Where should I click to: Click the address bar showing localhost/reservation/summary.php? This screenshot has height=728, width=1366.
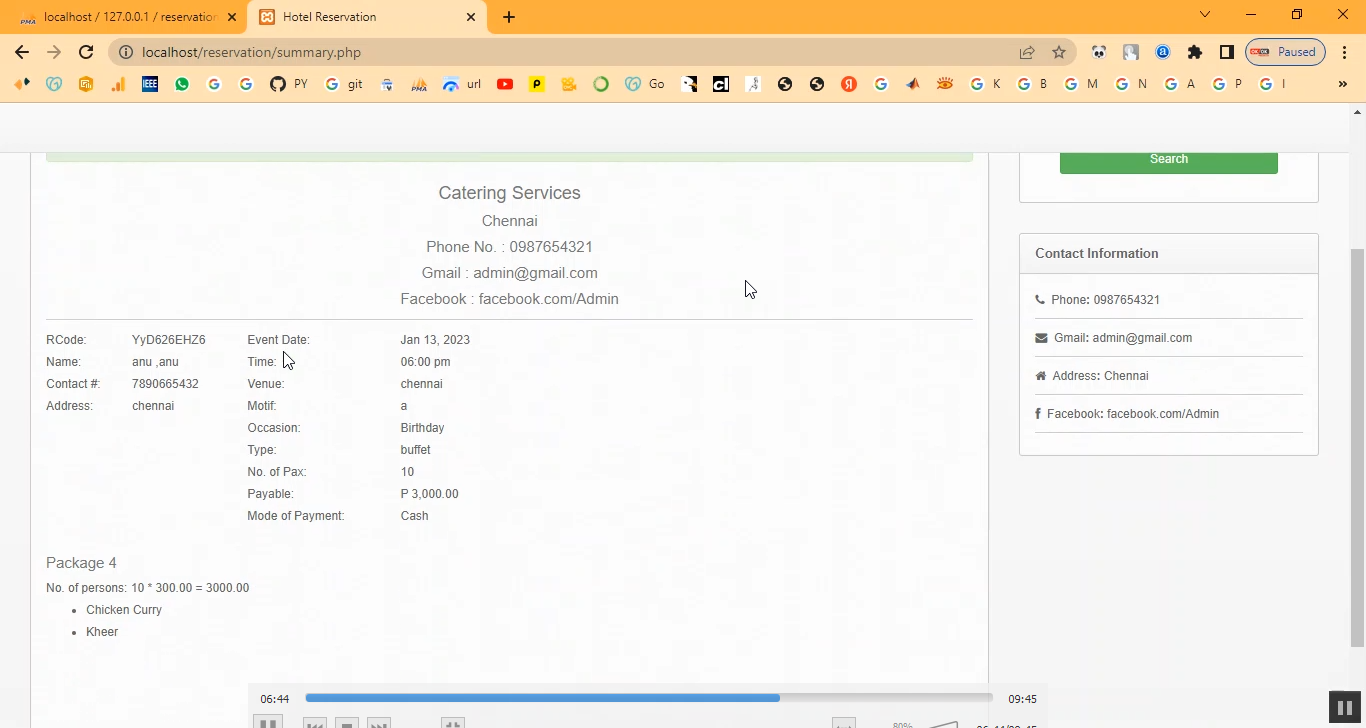click(560, 52)
